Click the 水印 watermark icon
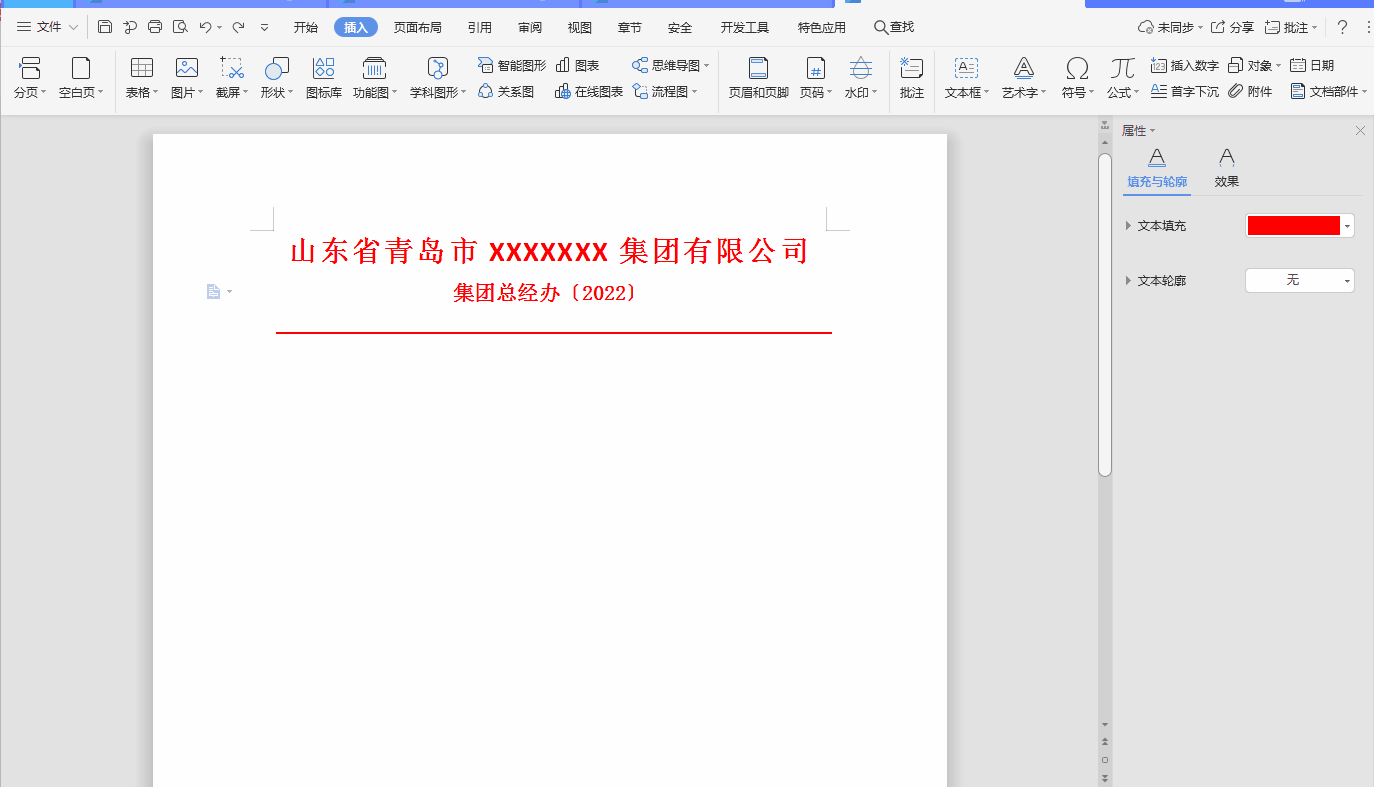This screenshot has width=1374, height=787. click(861, 68)
